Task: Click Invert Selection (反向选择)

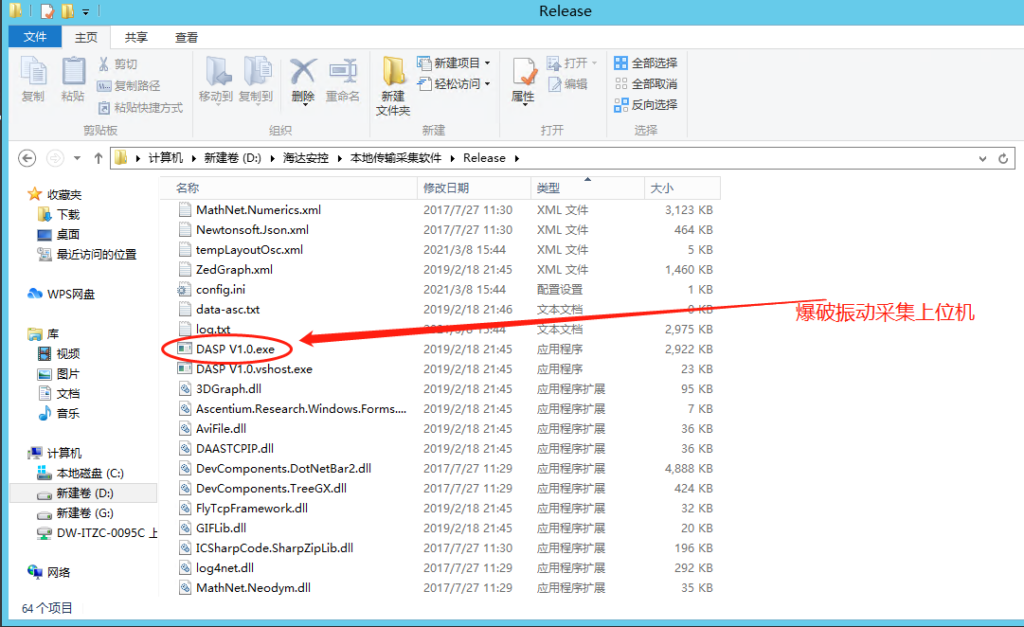Action: coord(645,104)
